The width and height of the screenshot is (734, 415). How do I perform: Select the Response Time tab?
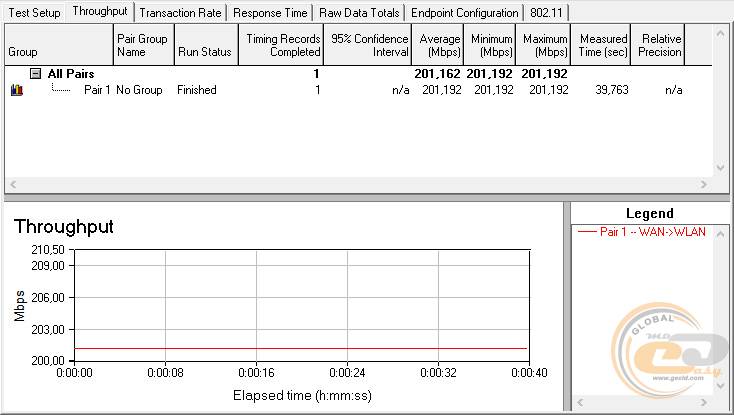[x=270, y=13]
